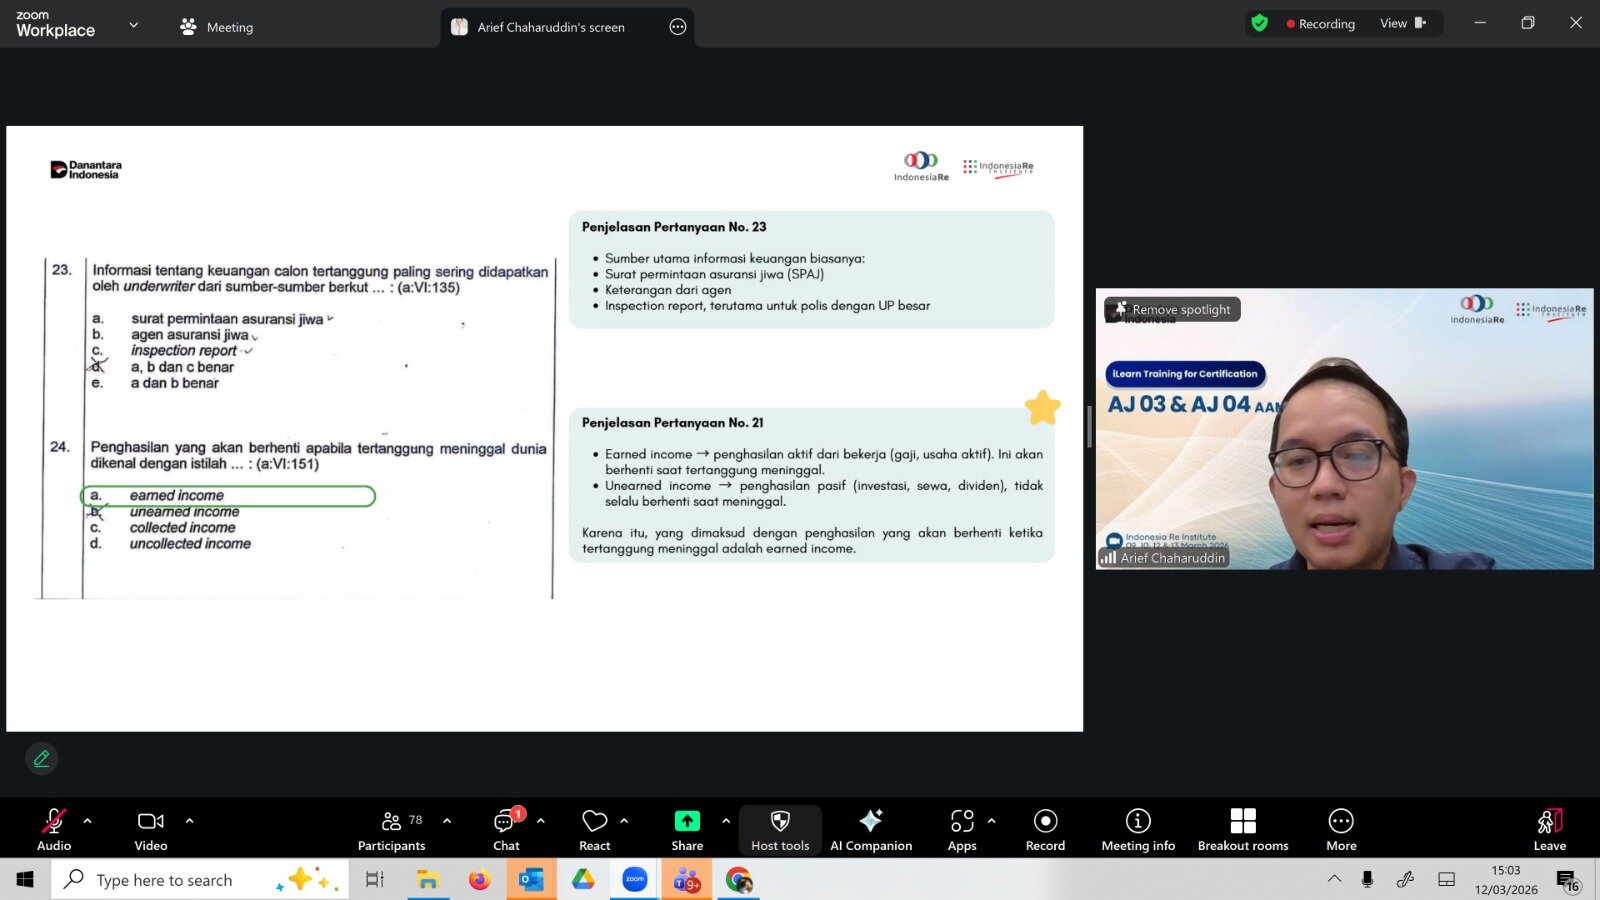Image resolution: width=1600 pixels, height=900 pixels.
Task: Show Meeting info
Action: [x=1138, y=829]
